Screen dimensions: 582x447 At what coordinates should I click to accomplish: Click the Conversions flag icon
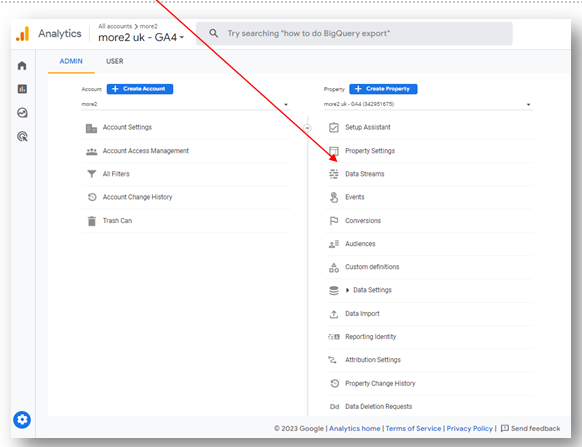334,221
